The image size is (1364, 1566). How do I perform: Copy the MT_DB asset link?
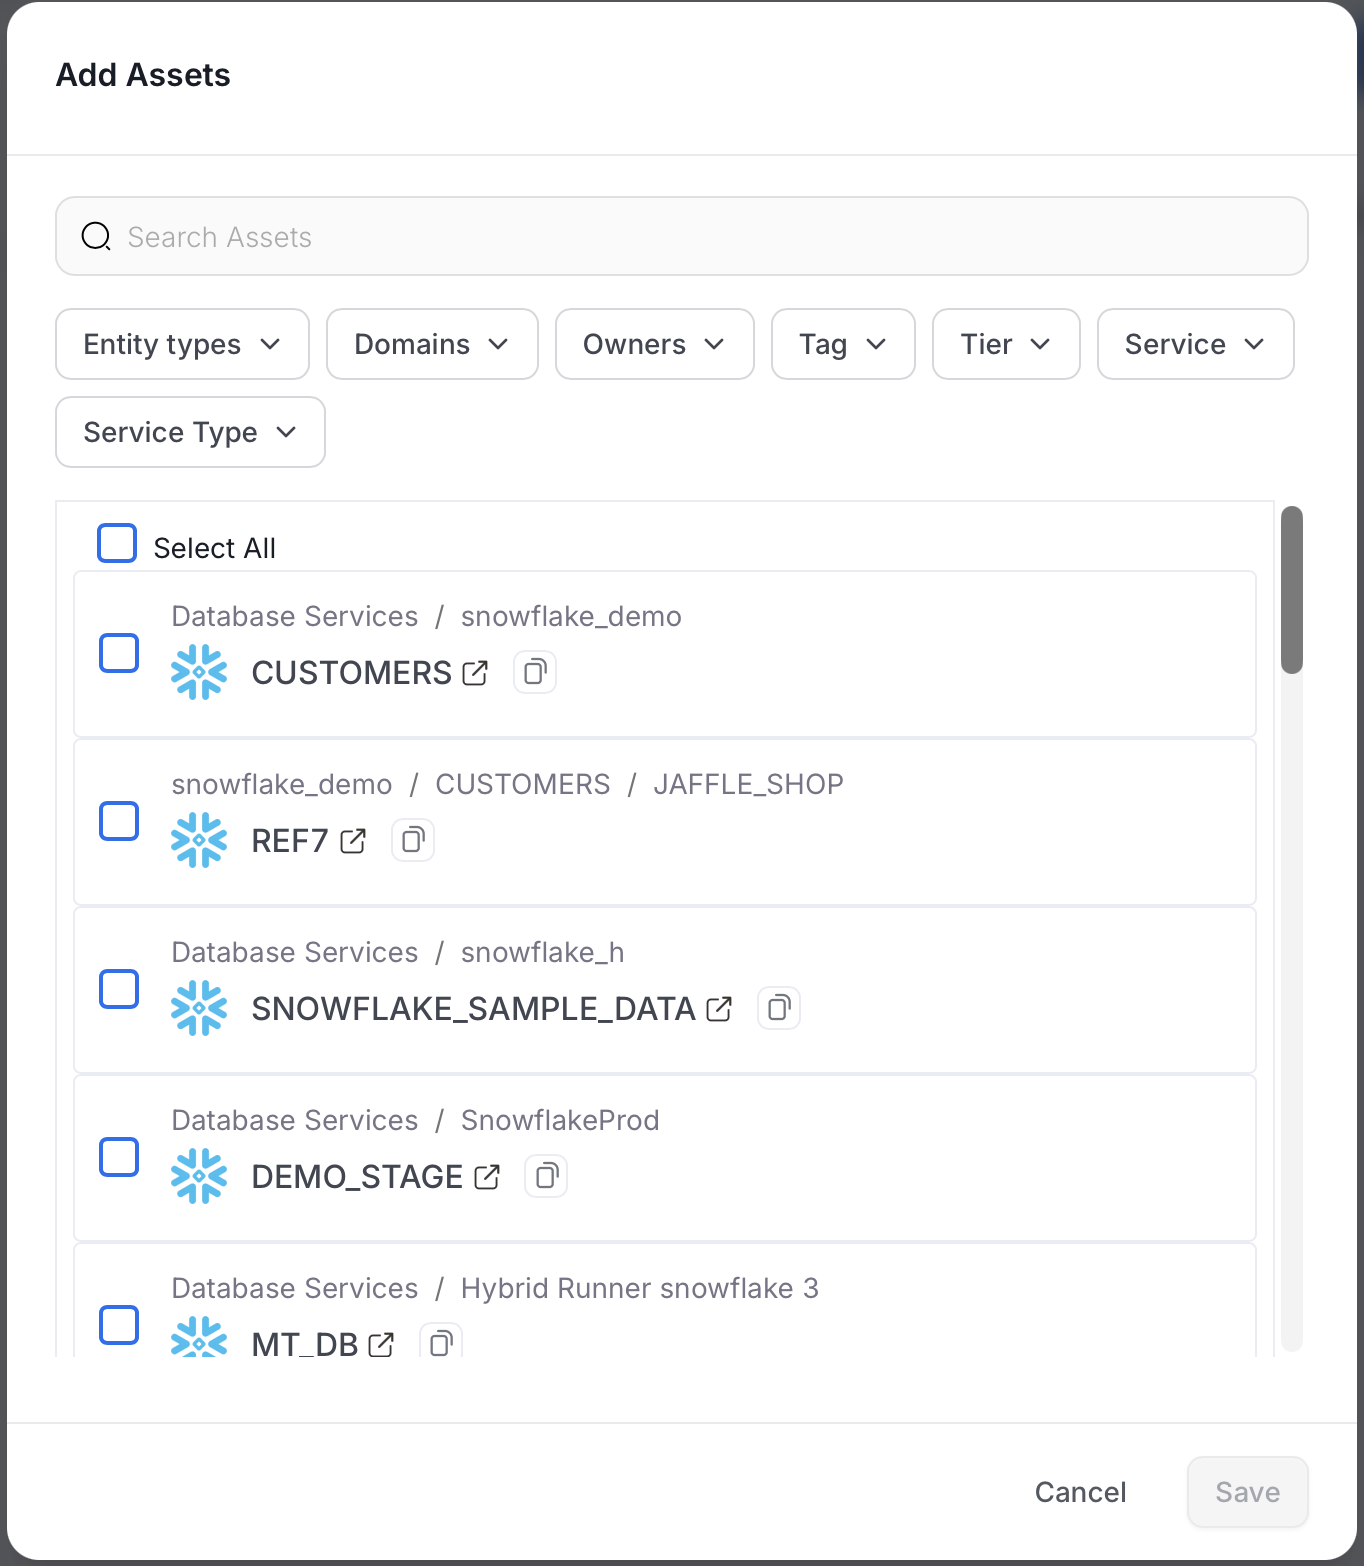coord(441,1342)
